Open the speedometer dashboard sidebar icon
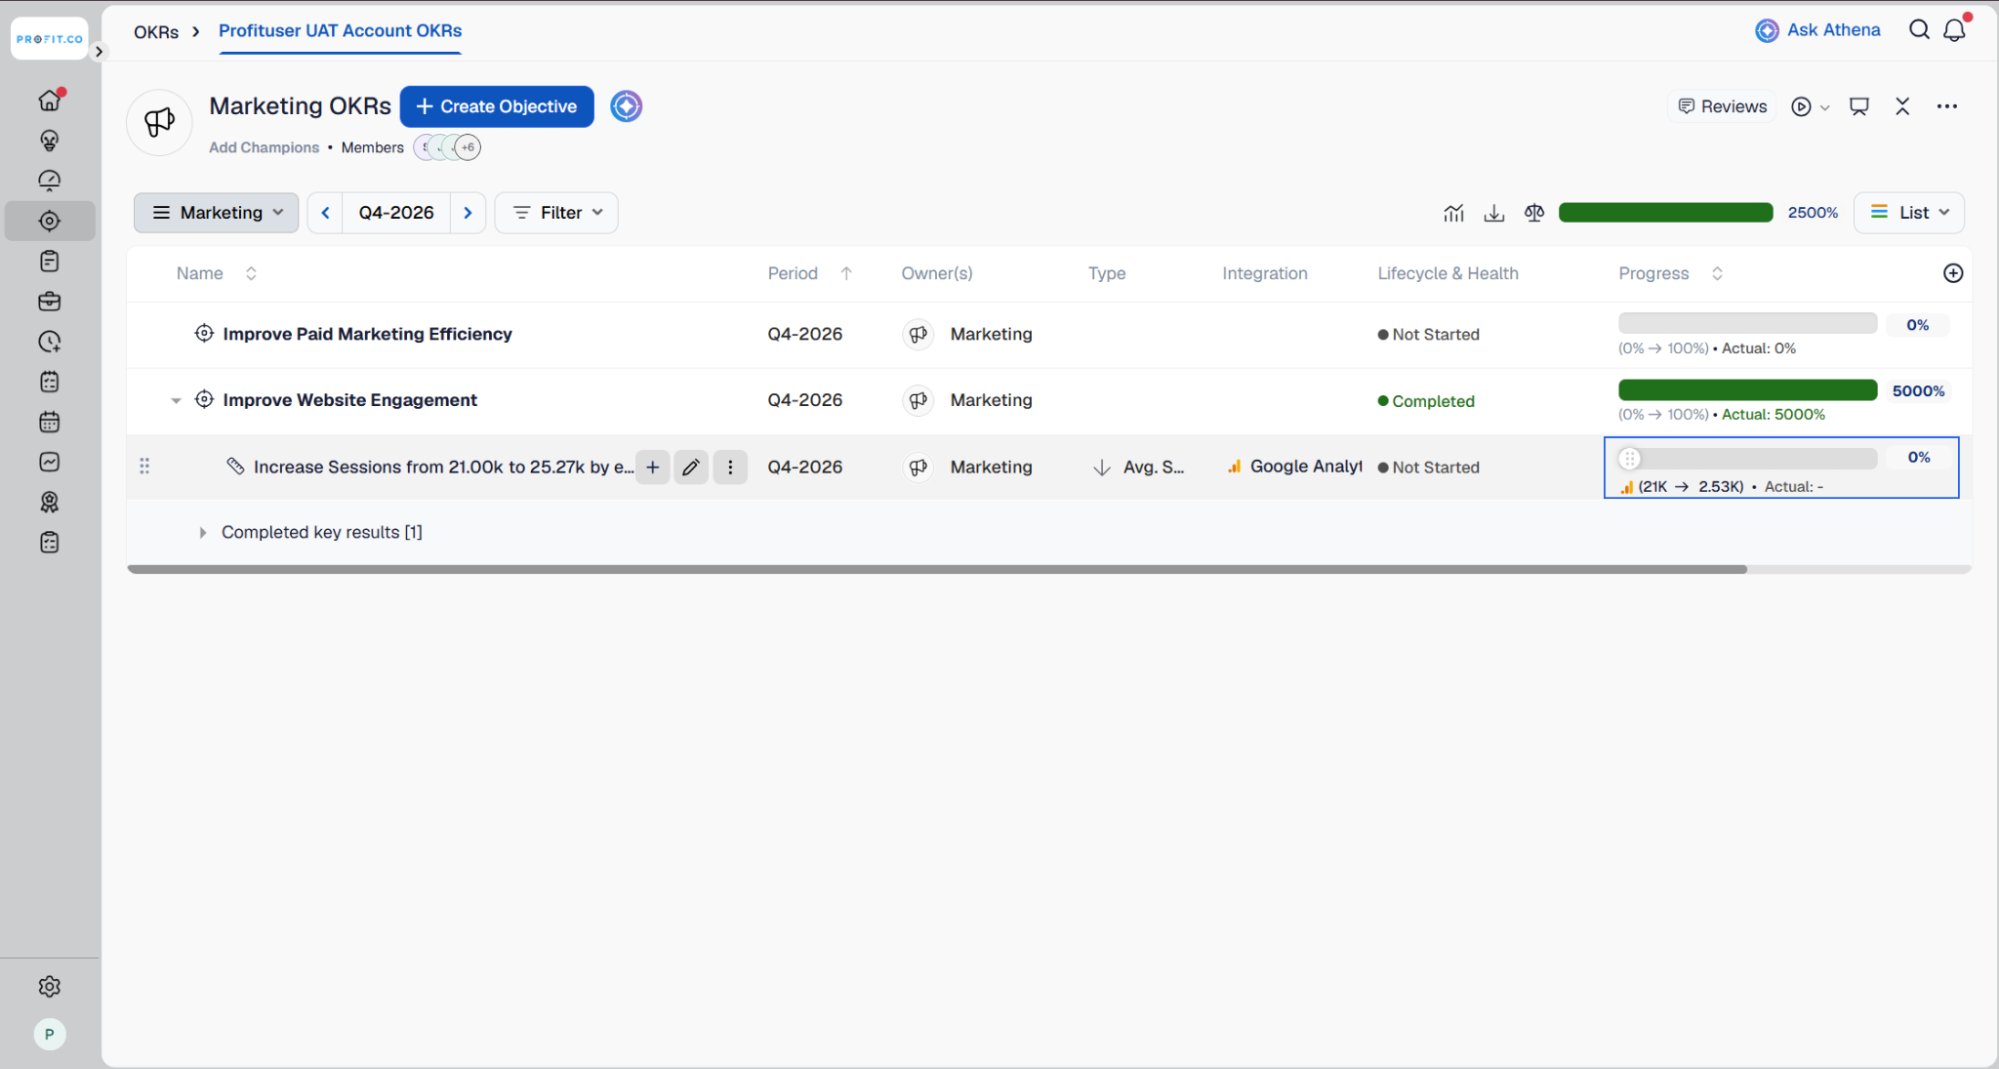 tap(49, 180)
